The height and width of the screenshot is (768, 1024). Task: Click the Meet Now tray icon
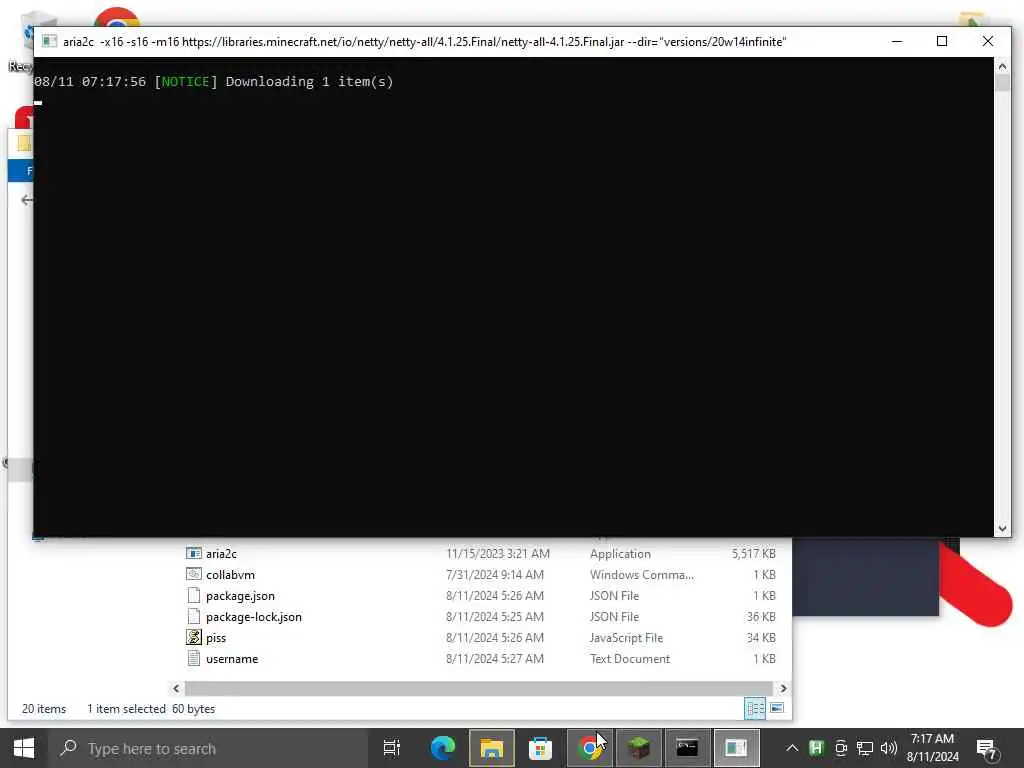pos(841,748)
